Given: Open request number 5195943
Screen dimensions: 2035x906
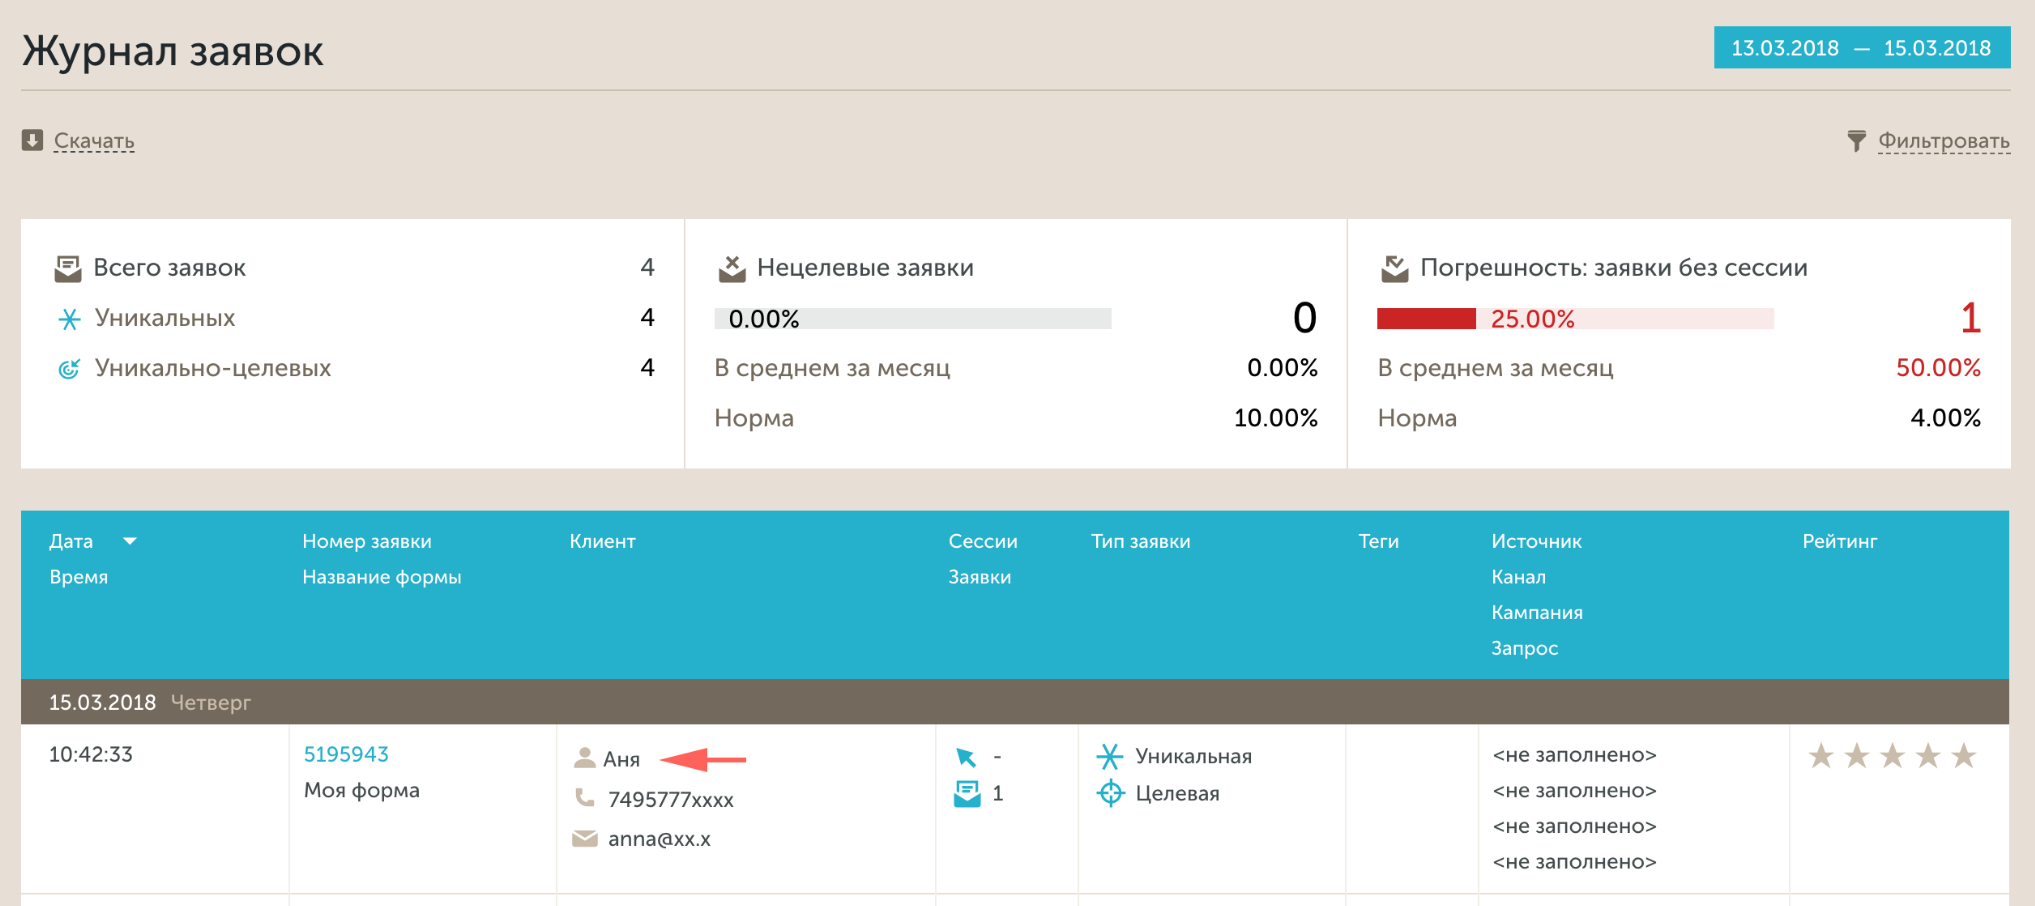Looking at the screenshot, I should click(346, 754).
